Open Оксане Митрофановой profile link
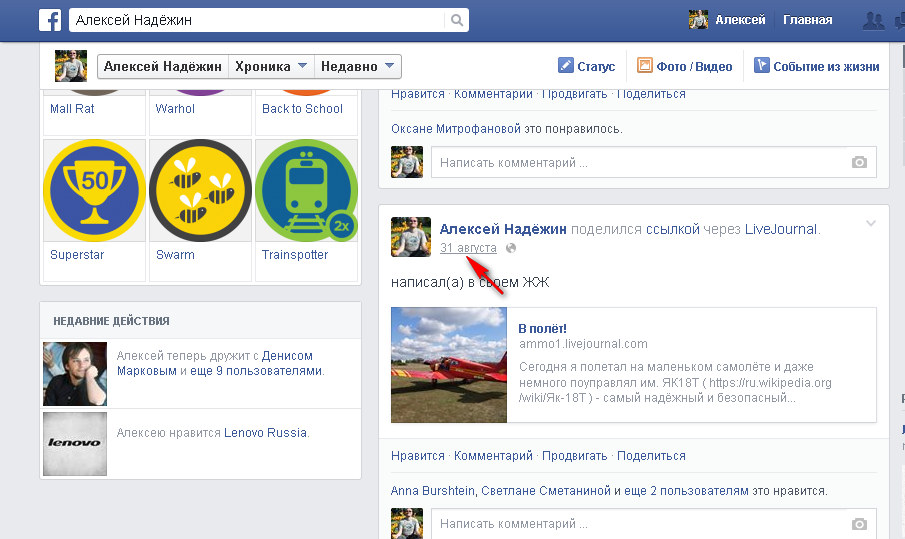905x539 pixels. tap(456, 129)
